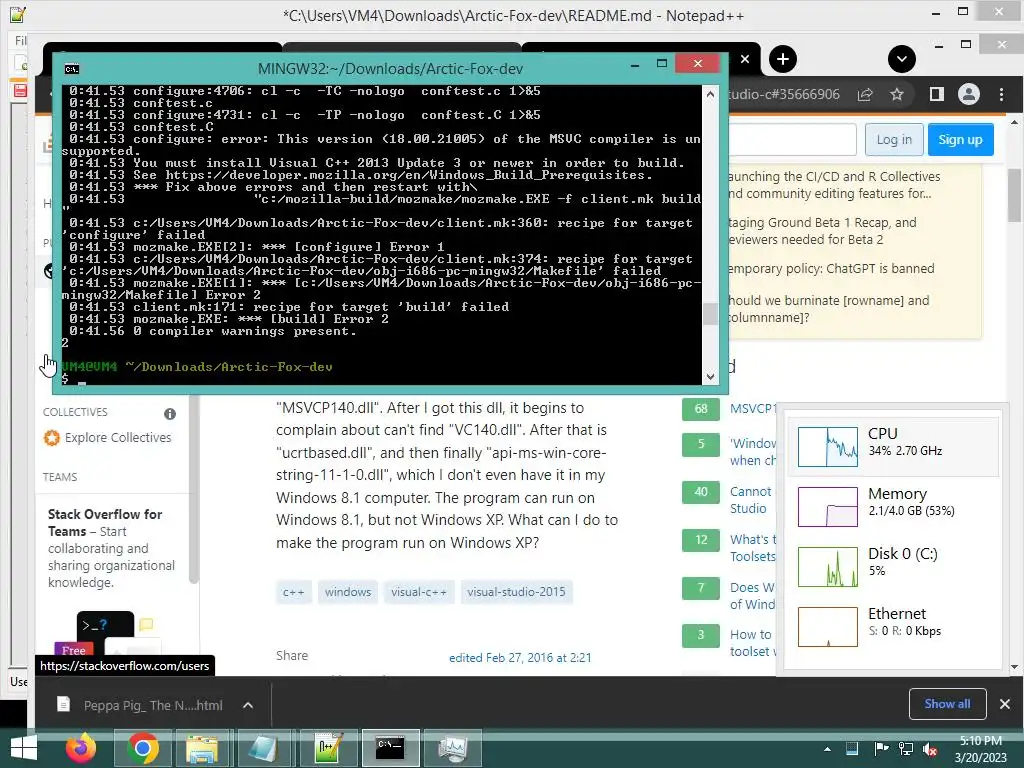
Task: Show hidden system tray icons
Action: coord(827,749)
